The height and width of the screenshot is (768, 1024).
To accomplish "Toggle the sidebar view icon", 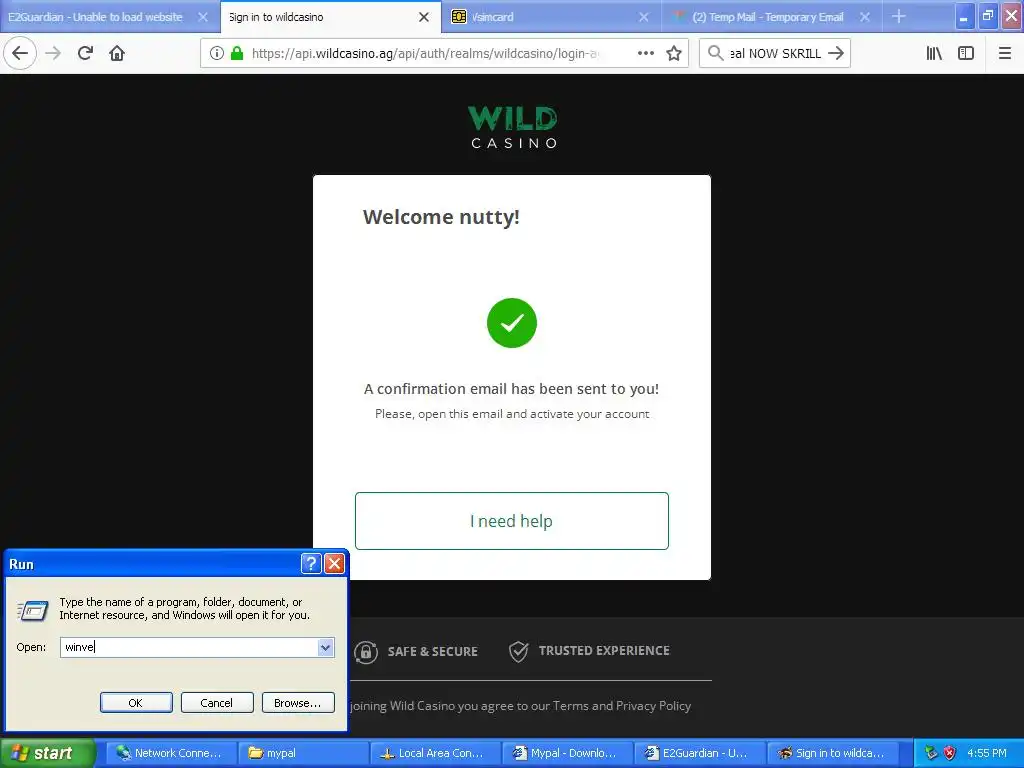I will coord(966,54).
